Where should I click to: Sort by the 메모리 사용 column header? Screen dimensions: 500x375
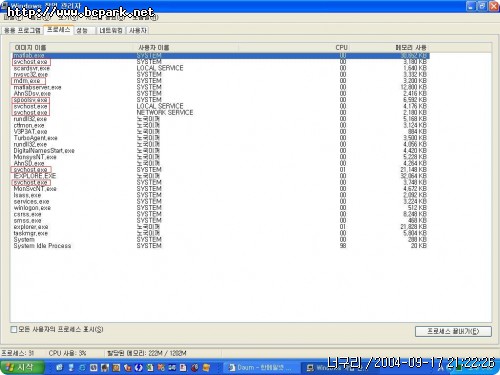point(391,48)
